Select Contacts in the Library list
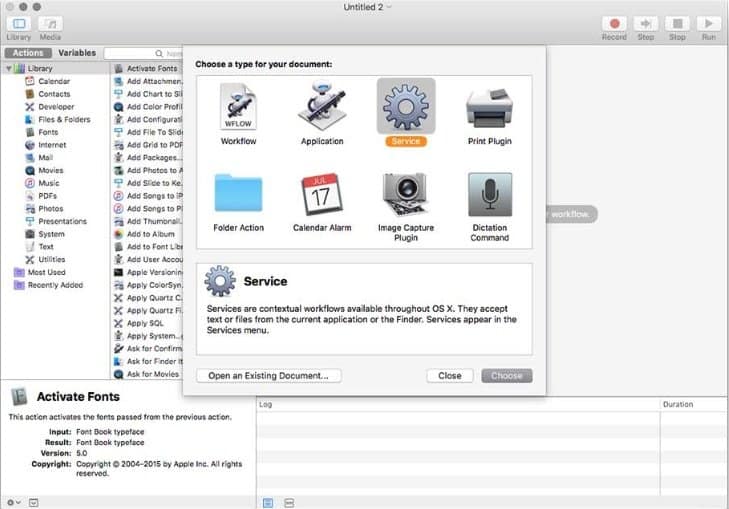 click(54, 94)
